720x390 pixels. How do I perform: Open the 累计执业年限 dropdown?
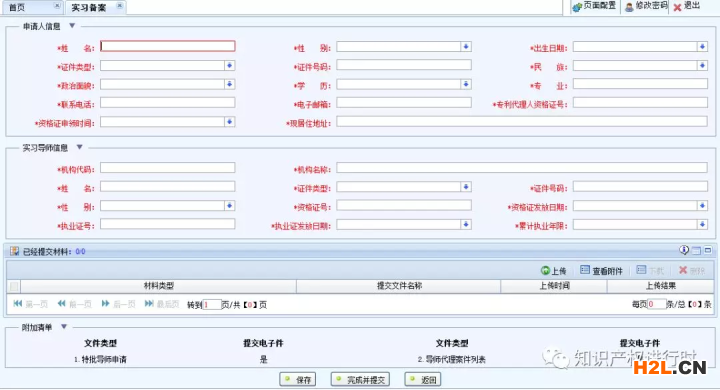703,224
